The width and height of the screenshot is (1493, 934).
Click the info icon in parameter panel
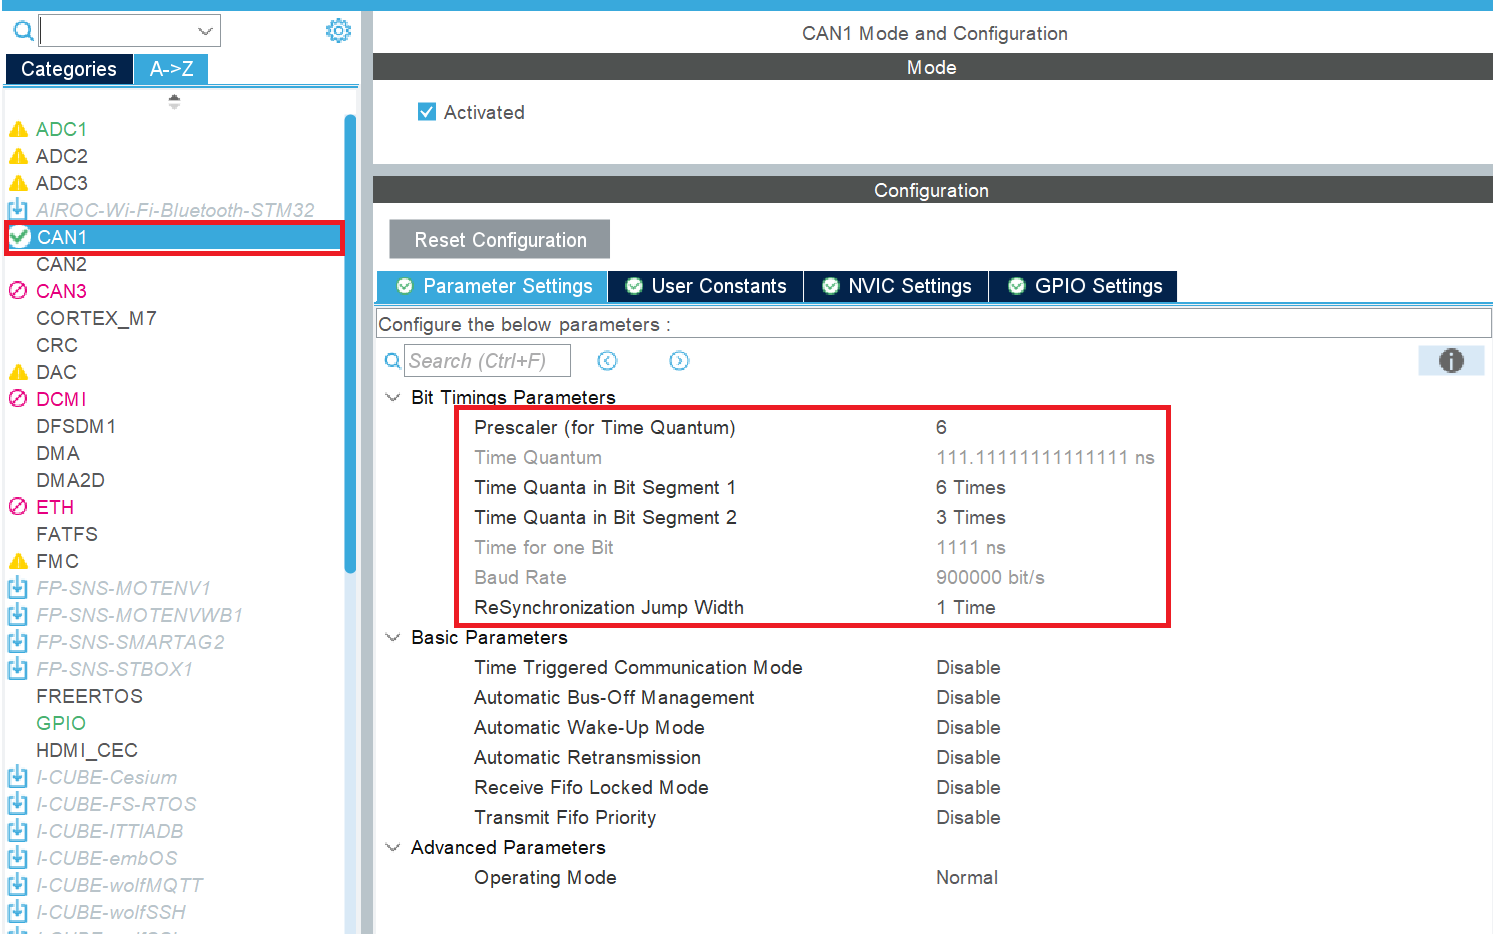point(1450,361)
